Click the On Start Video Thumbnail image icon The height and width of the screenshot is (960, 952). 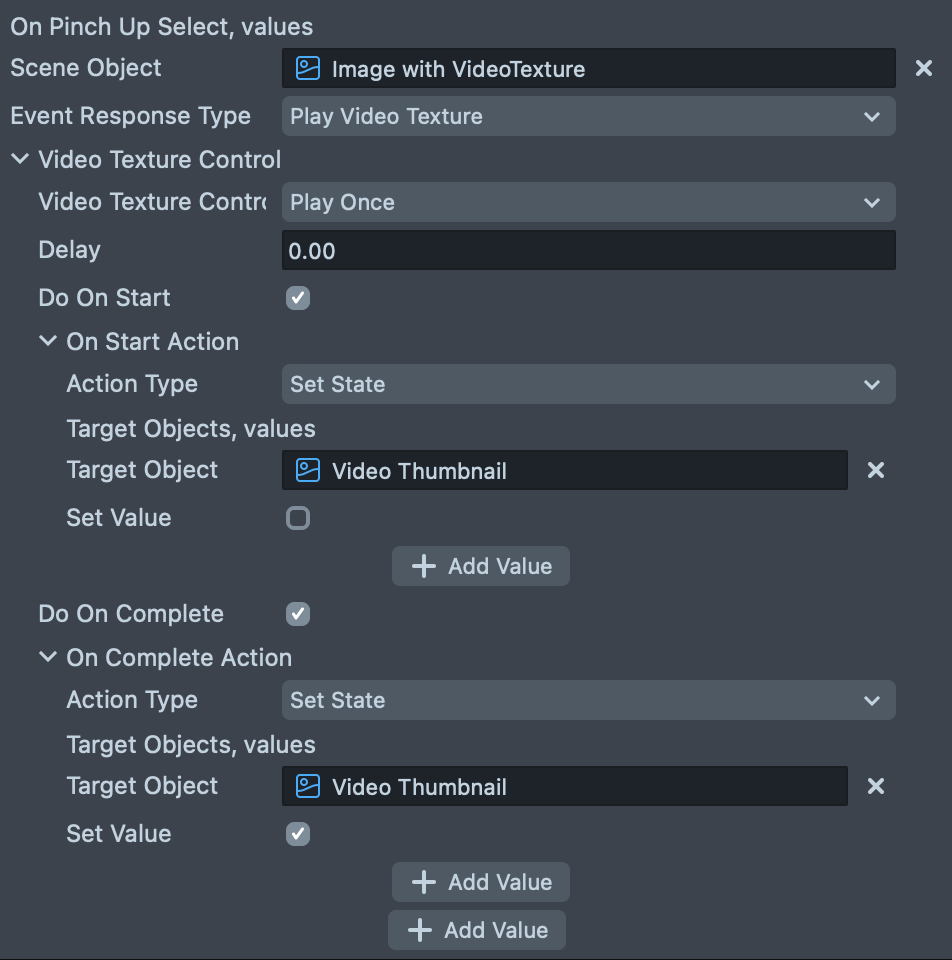click(x=308, y=470)
